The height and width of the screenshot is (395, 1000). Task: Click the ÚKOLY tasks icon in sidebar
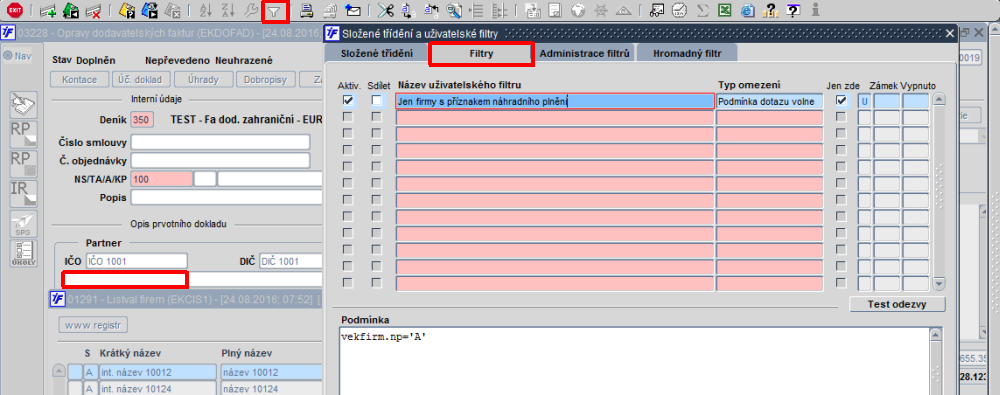24,254
